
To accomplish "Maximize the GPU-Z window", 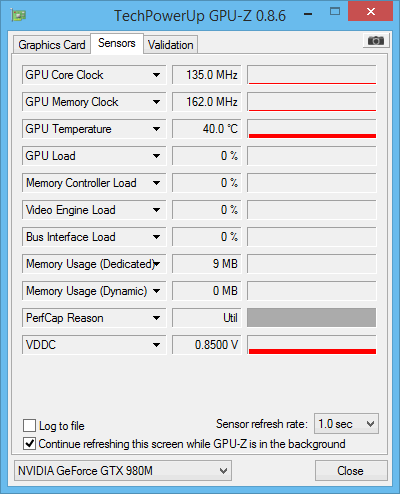I will 335,12.
